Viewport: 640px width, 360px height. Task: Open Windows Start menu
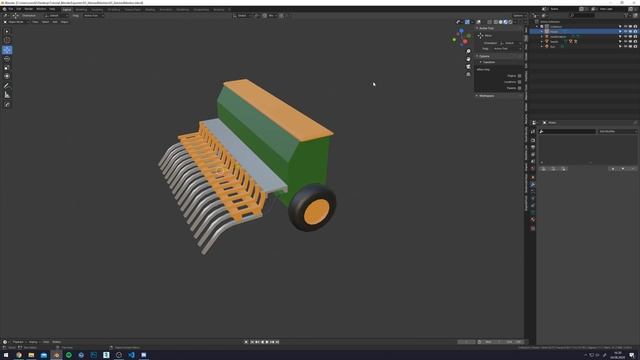(6, 355)
